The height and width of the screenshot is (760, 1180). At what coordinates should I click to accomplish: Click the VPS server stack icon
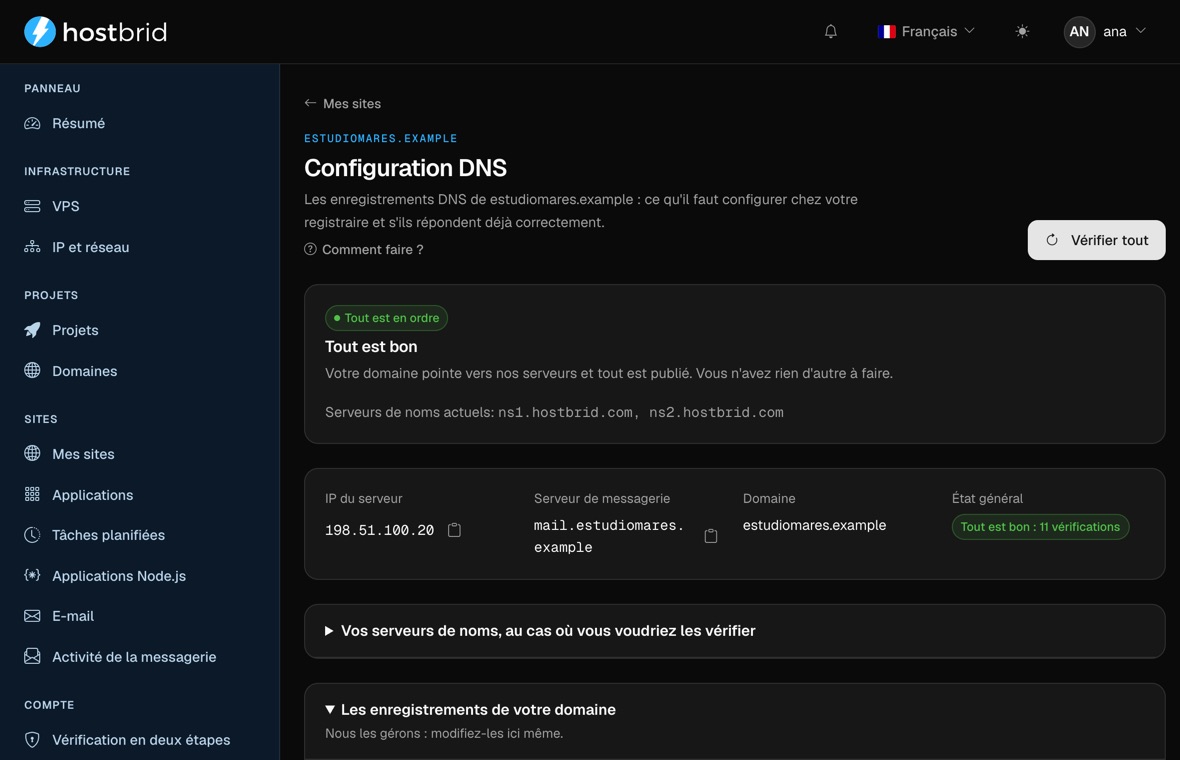coord(32,206)
